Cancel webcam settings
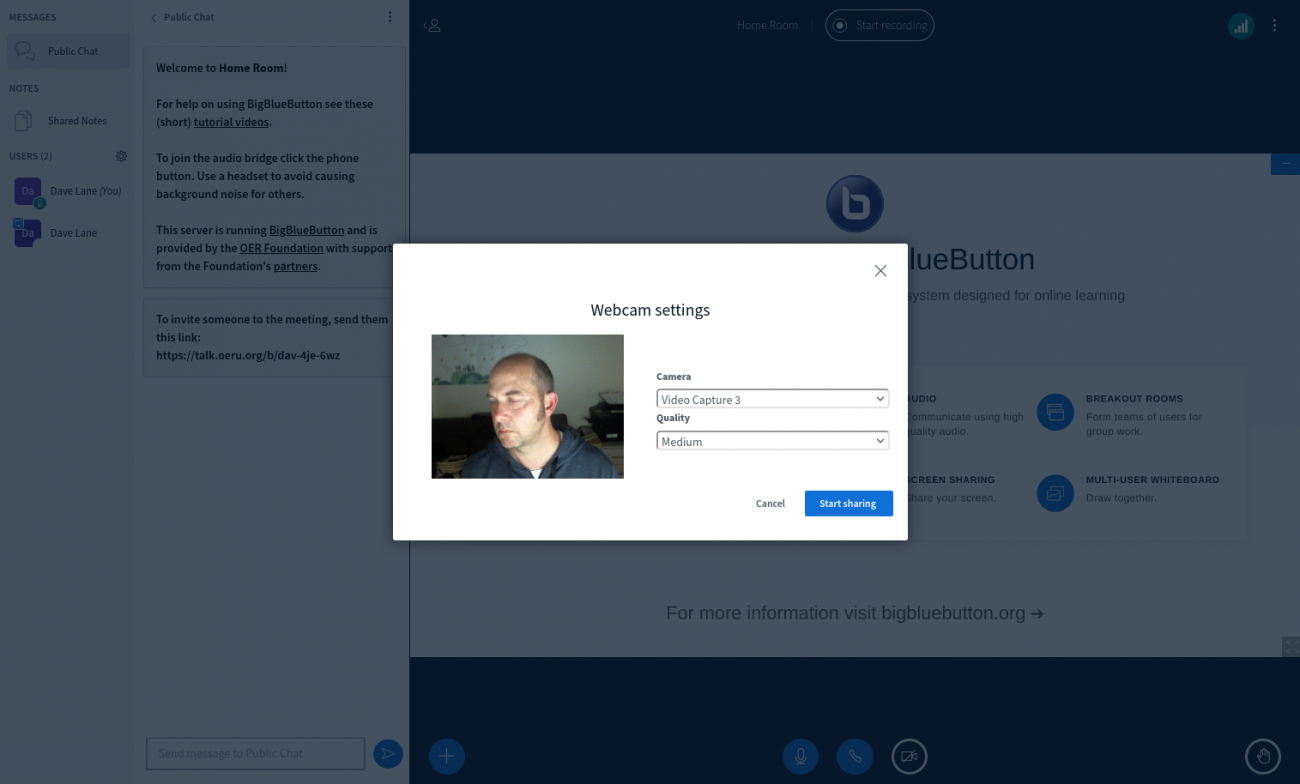 coord(770,504)
